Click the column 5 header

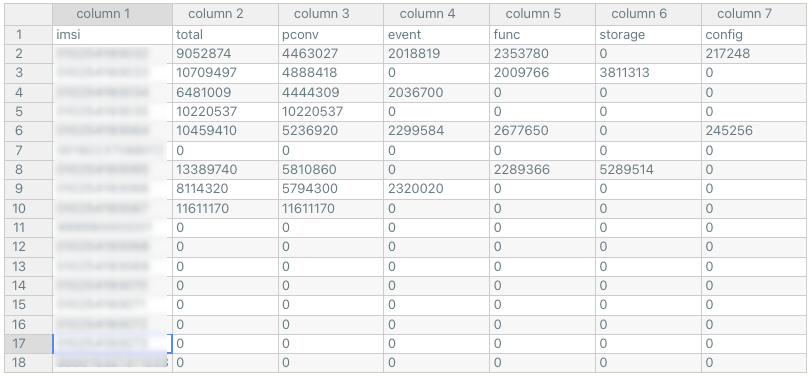(x=543, y=14)
